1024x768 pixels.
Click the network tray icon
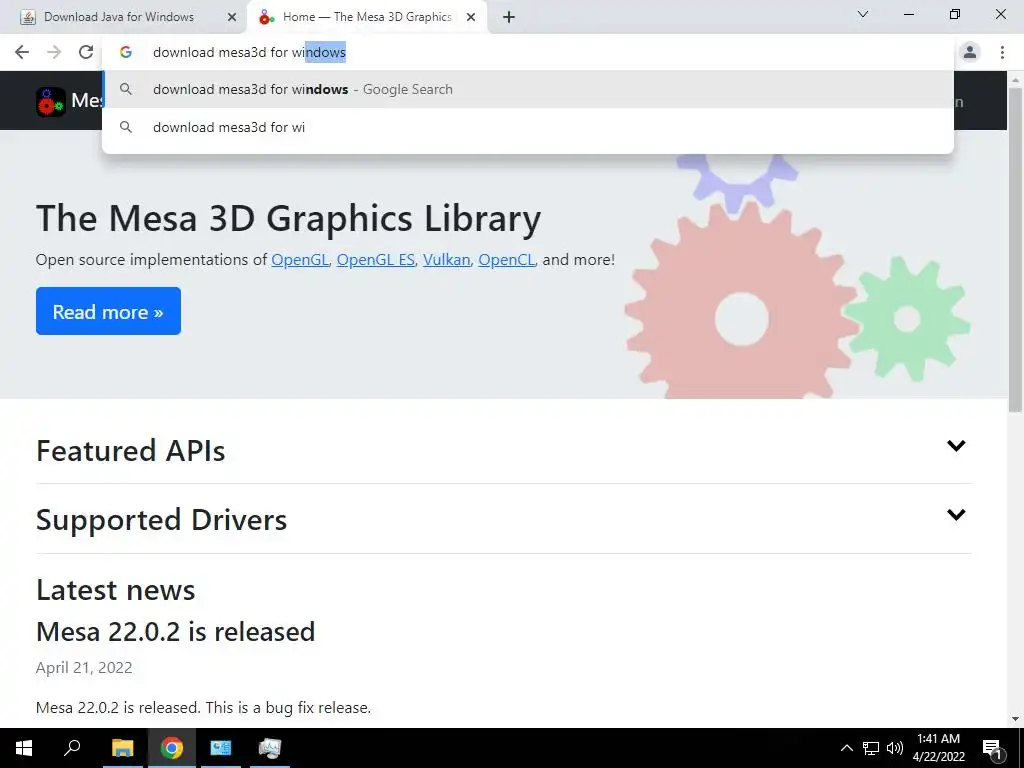coord(871,748)
